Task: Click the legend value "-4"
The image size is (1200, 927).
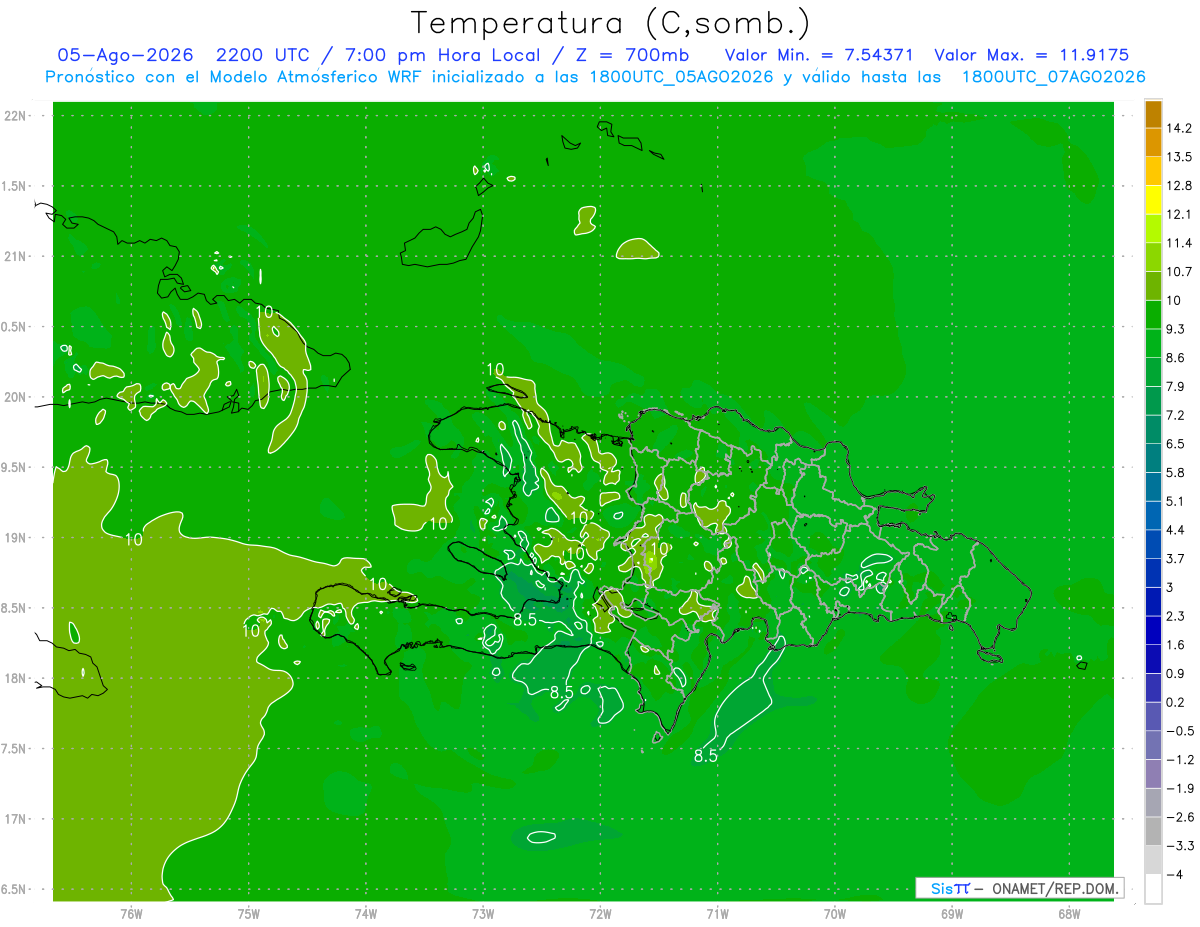Action: 1174,876
